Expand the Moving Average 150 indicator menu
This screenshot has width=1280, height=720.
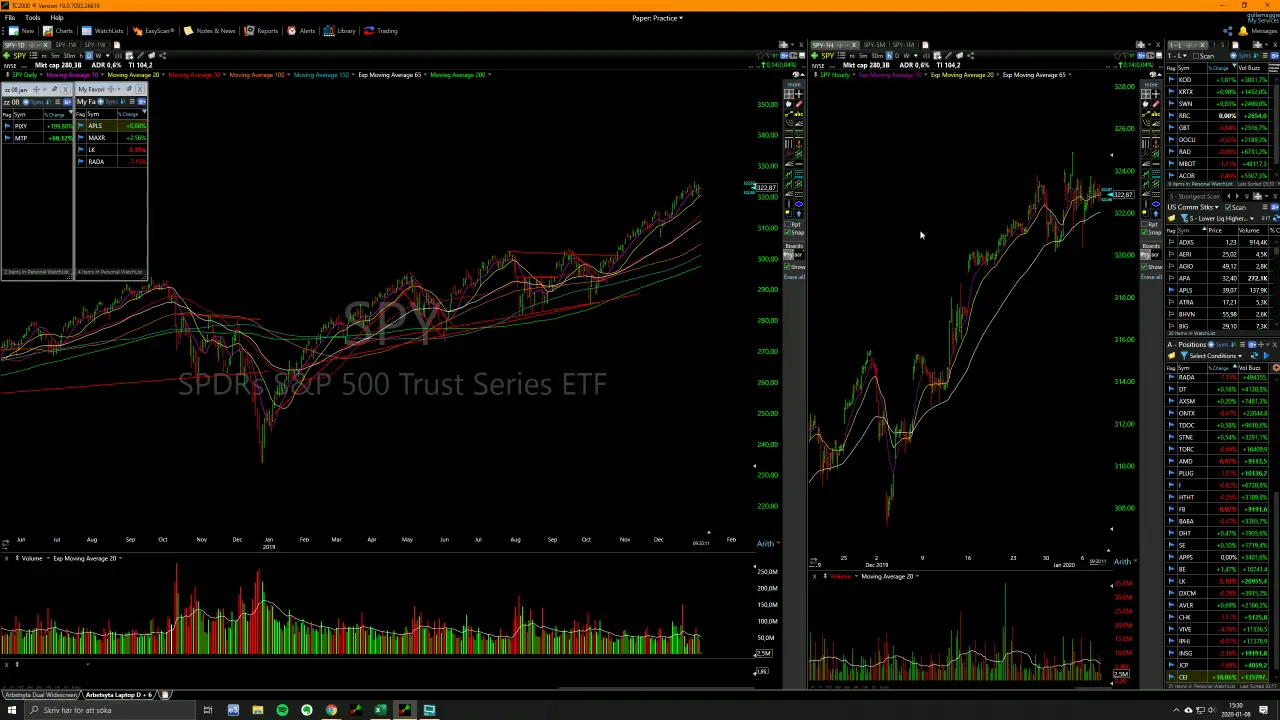pyautogui.click(x=353, y=75)
